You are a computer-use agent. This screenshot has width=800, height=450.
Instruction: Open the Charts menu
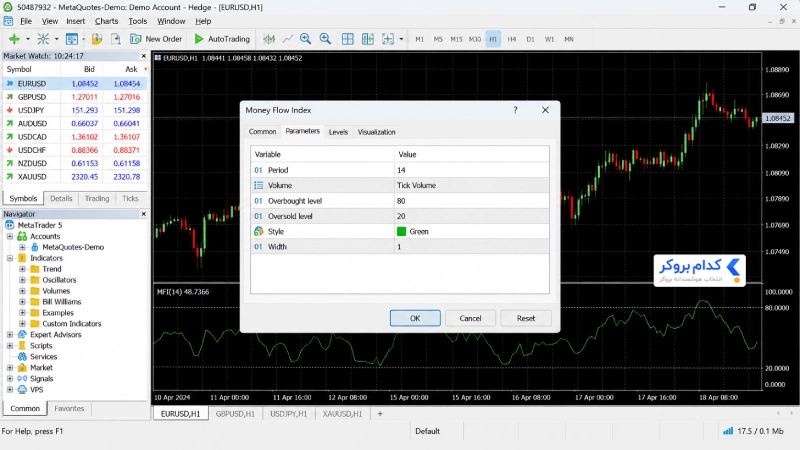pos(106,21)
